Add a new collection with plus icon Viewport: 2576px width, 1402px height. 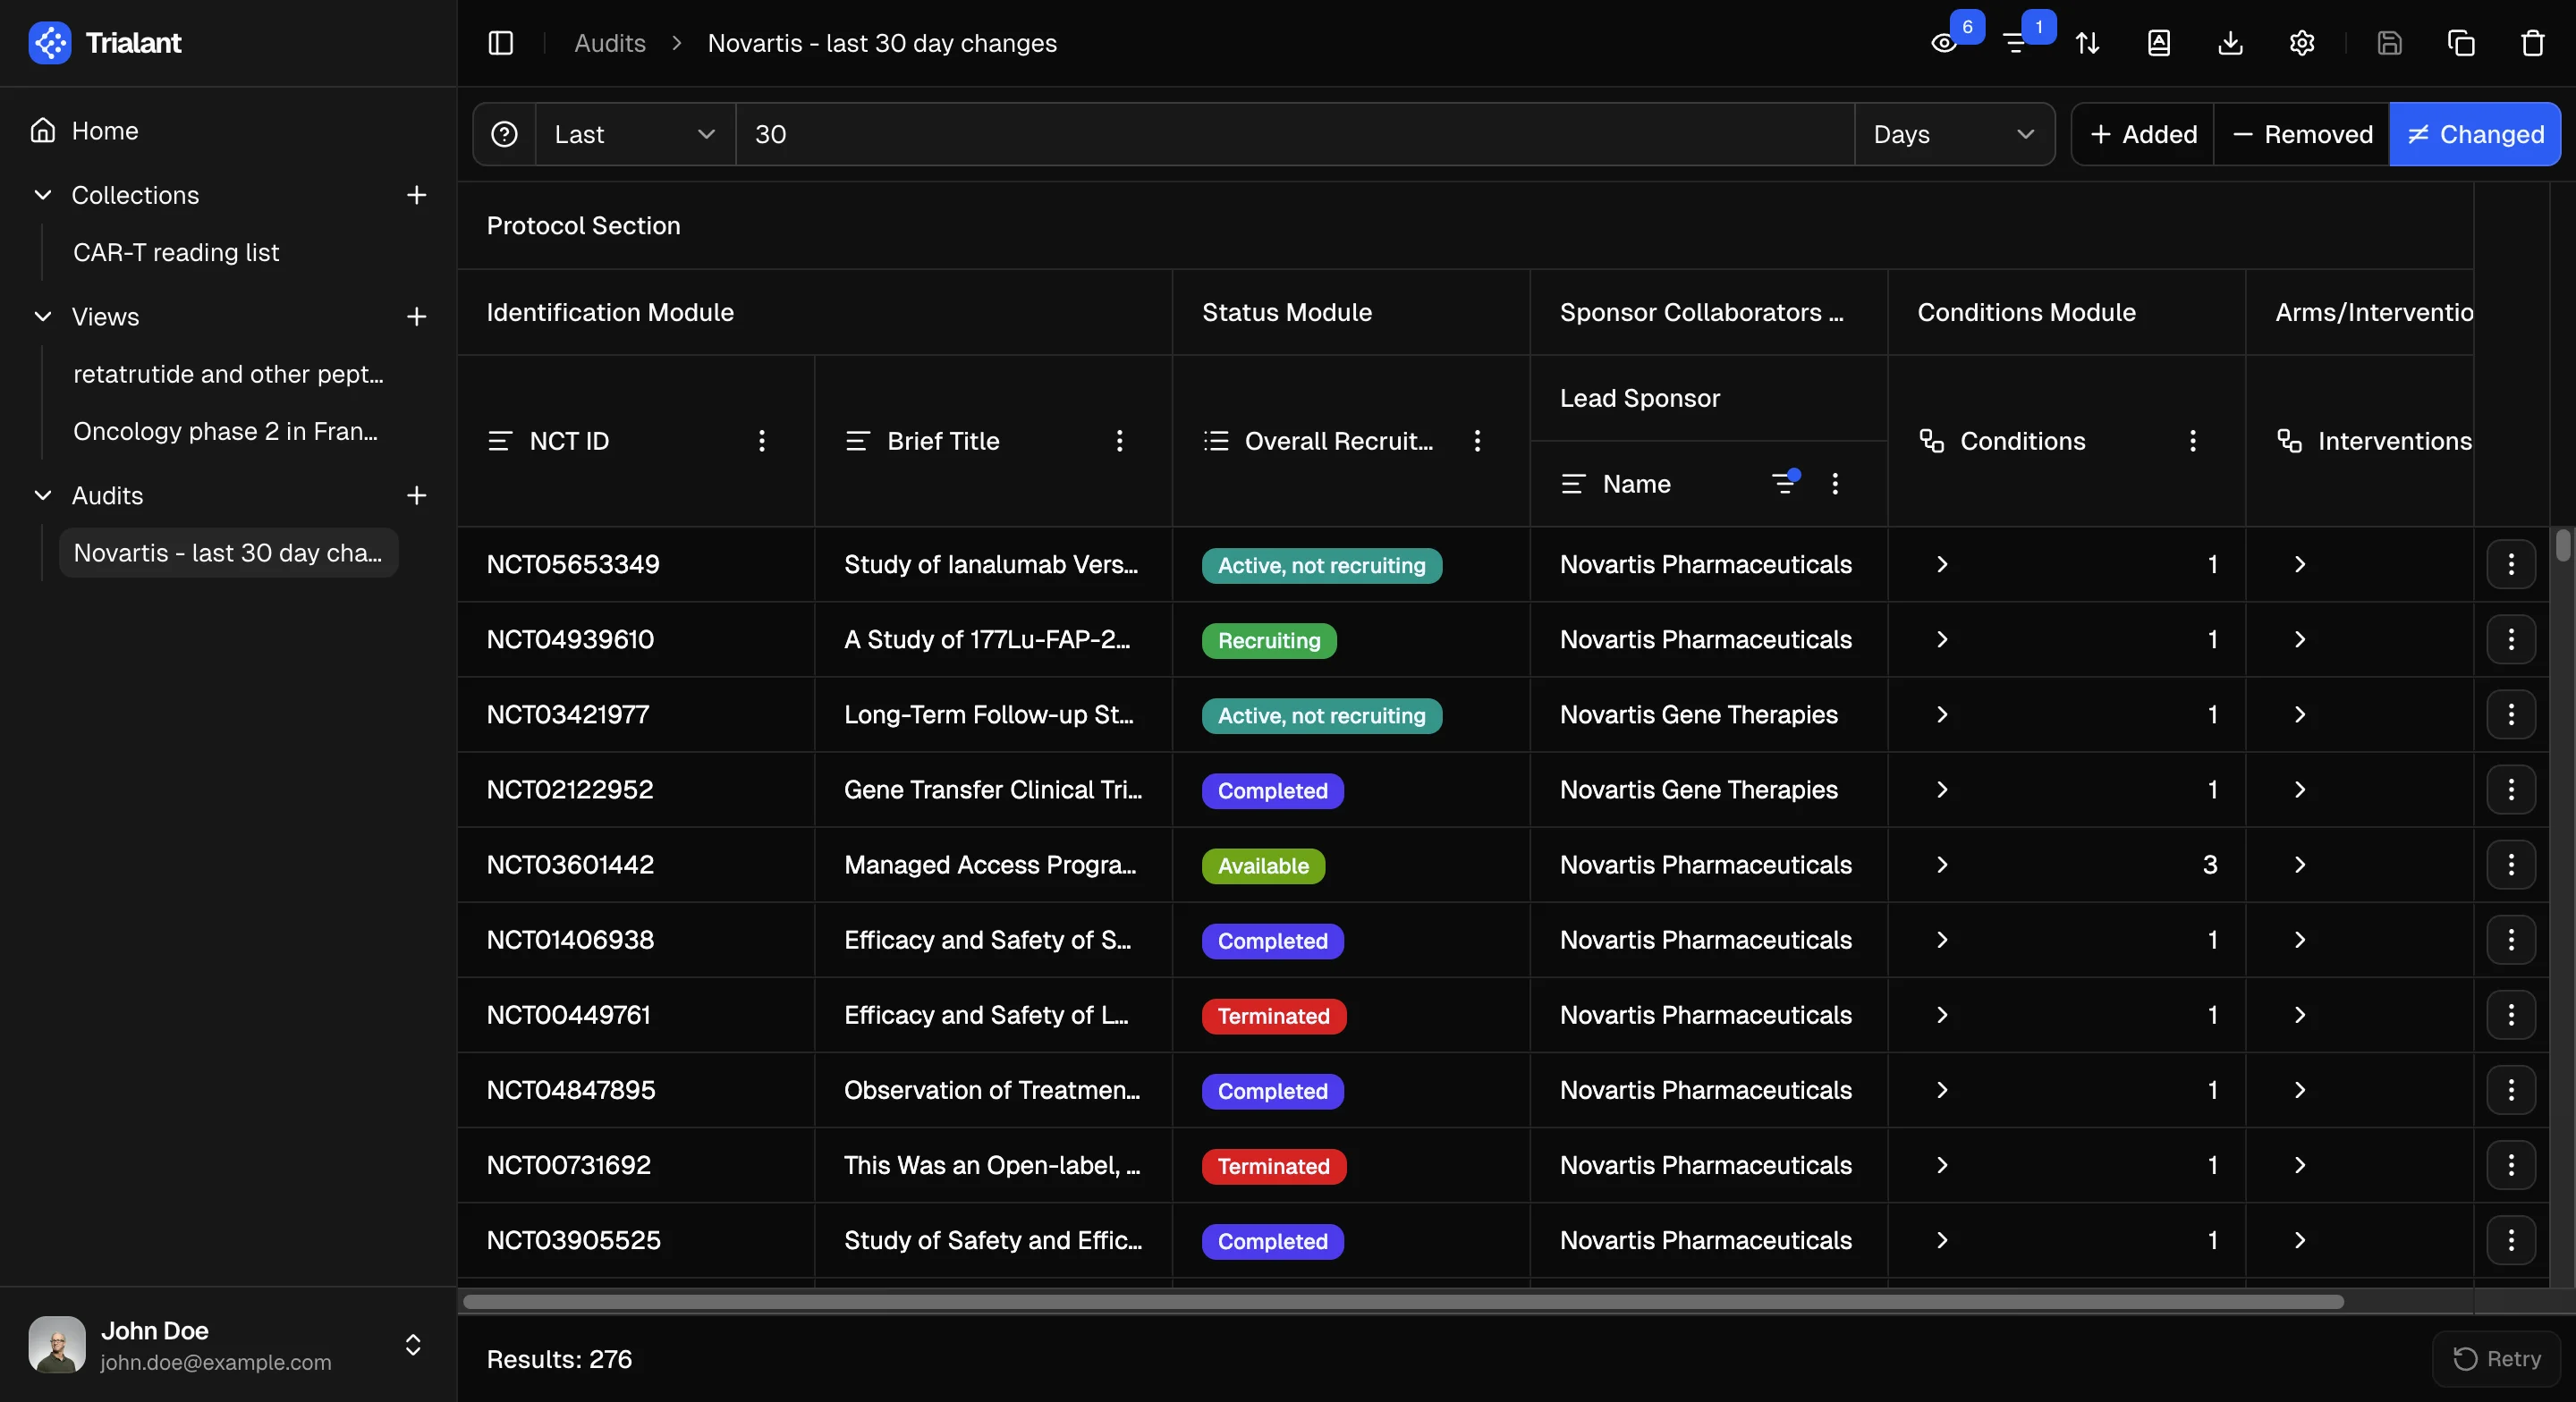pos(417,195)
